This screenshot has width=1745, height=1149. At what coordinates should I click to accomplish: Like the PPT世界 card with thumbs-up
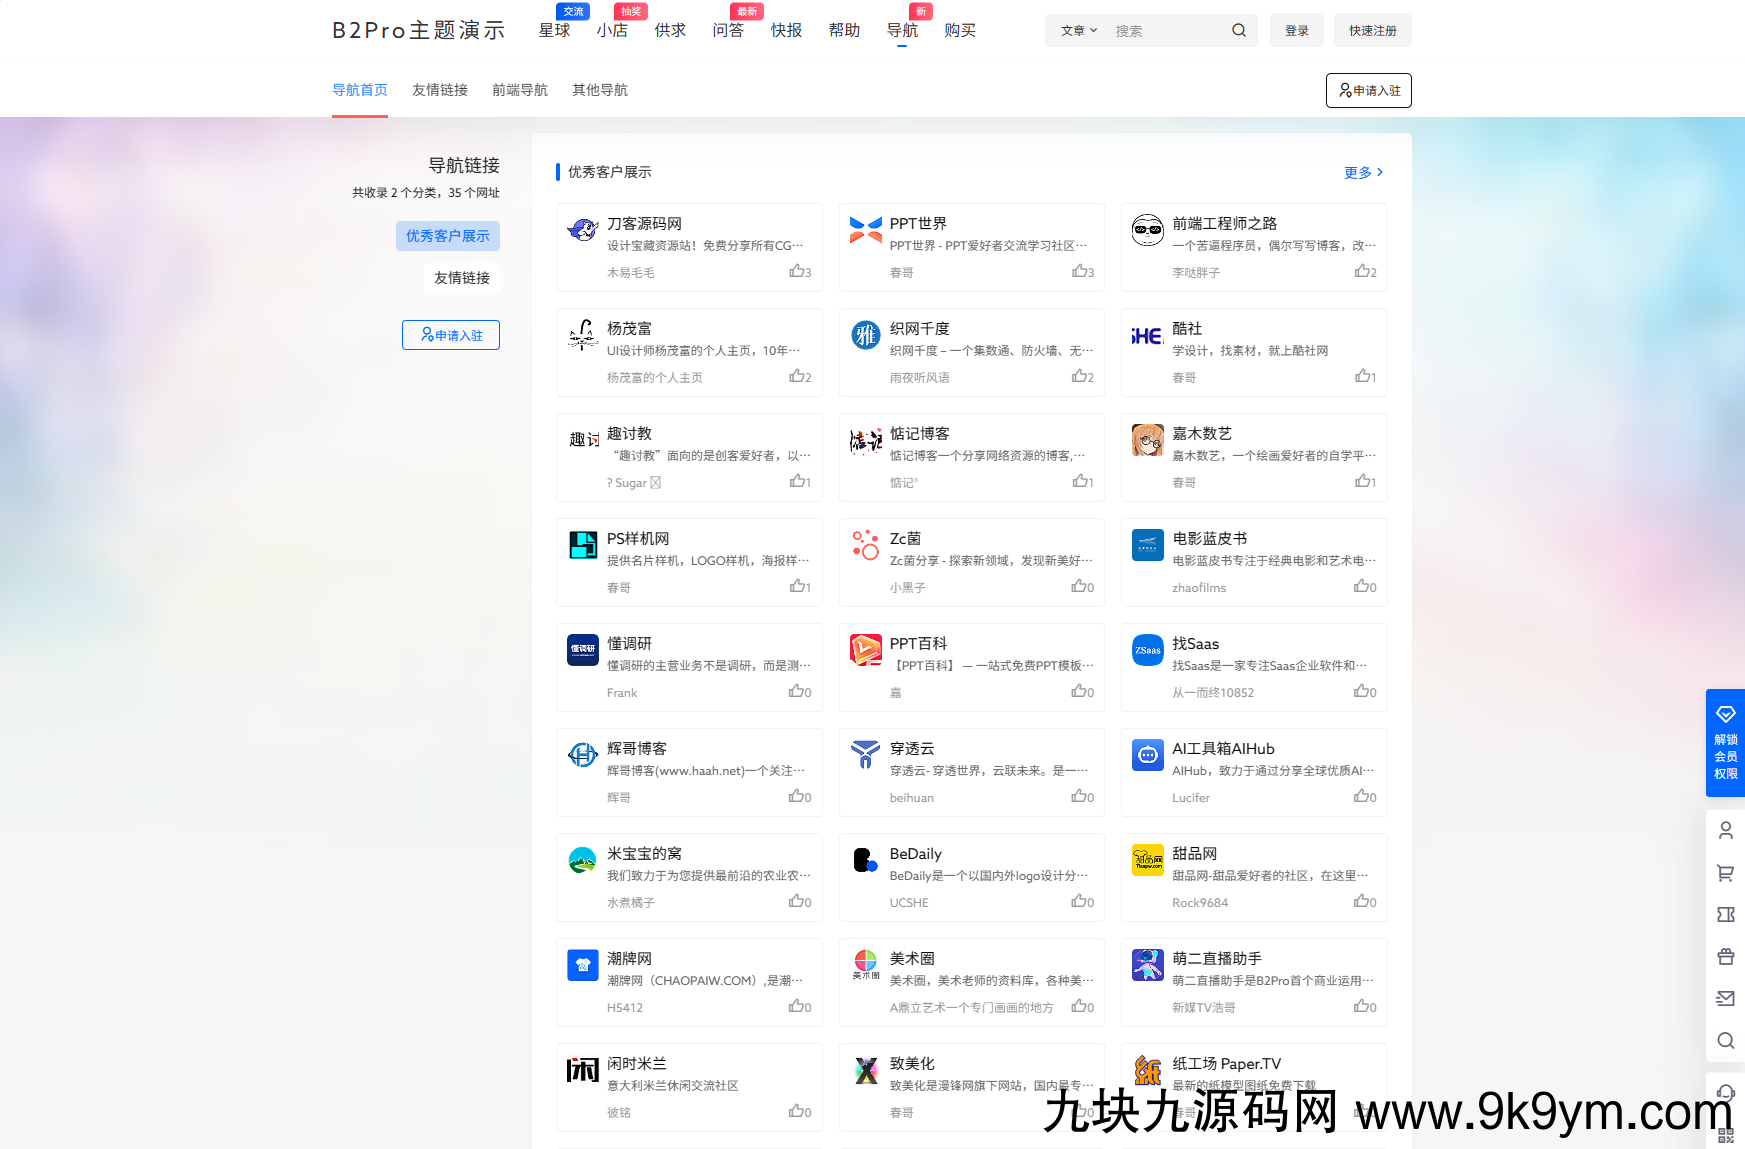(x=1082, y=272)
